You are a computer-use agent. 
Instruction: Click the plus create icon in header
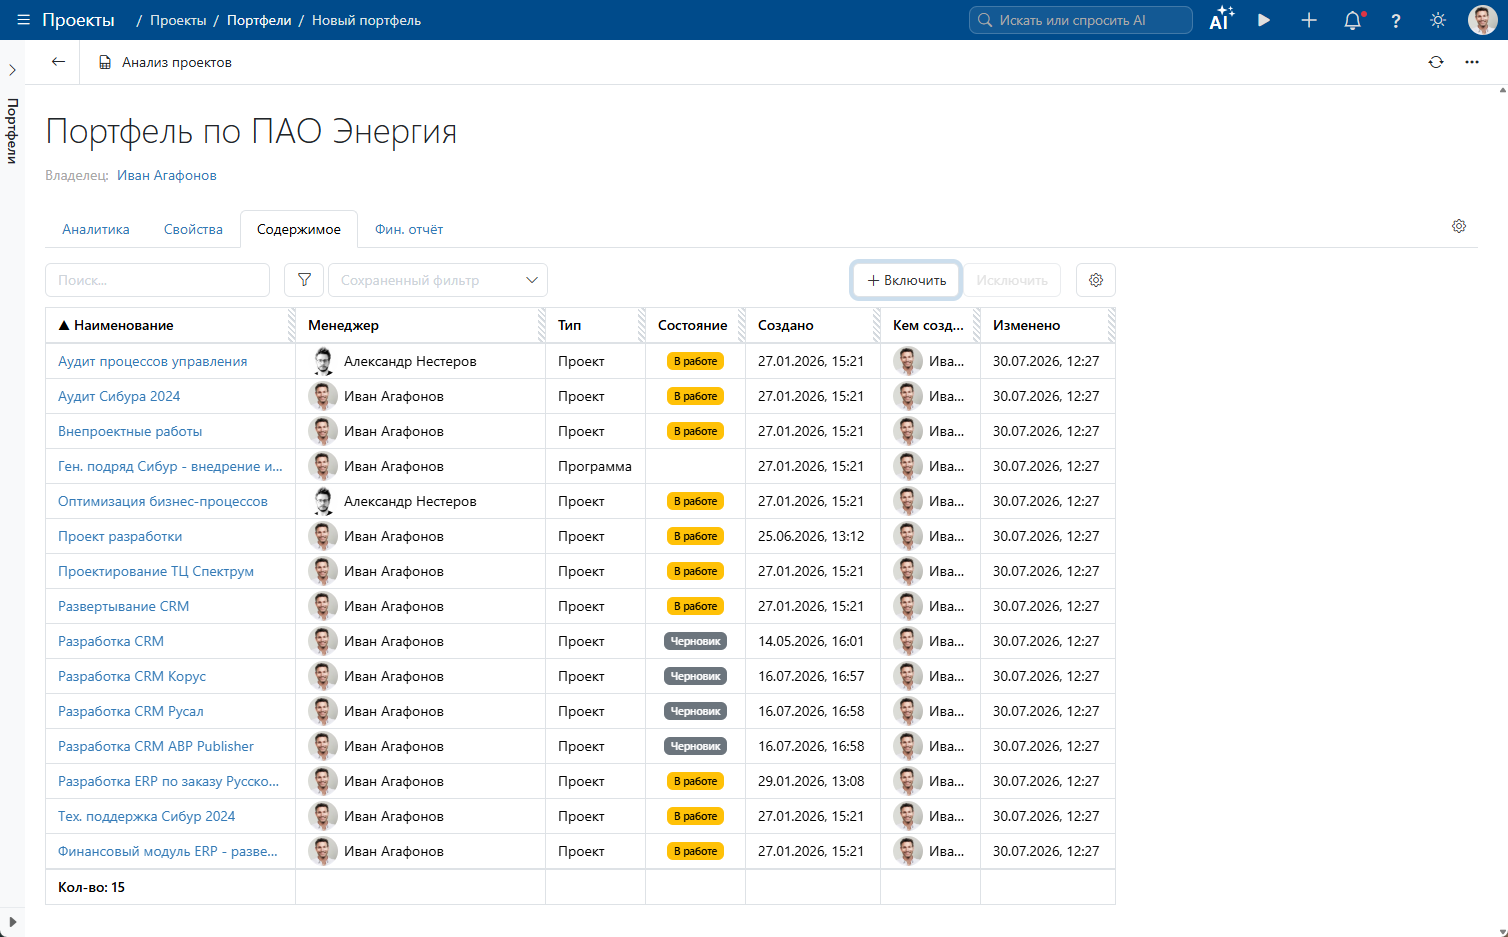point(1309,20)
